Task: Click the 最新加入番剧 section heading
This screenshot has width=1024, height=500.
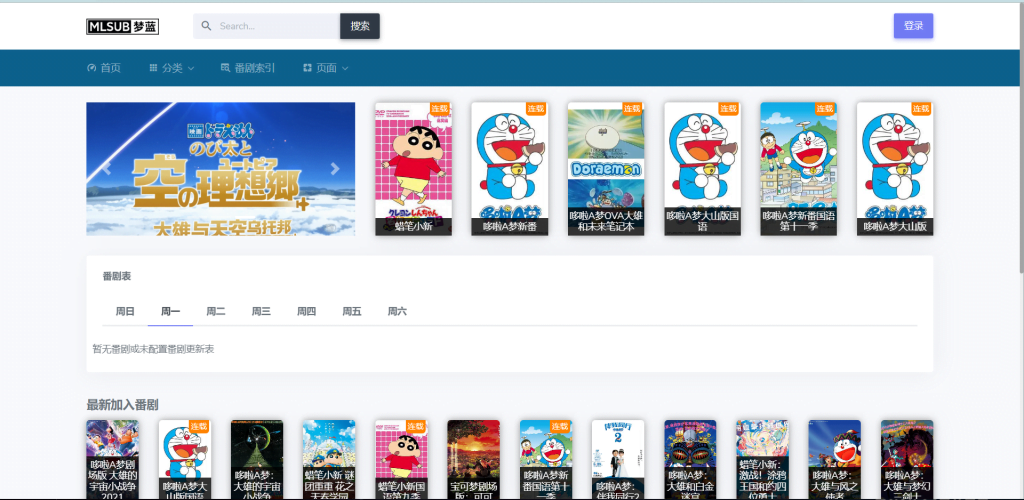Action: click(122, 405)
